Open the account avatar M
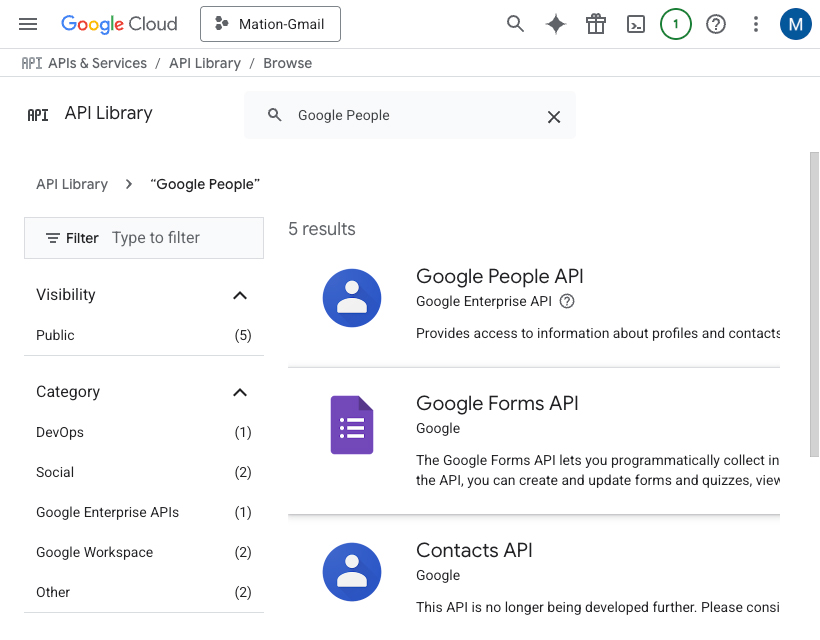 point(795,24)
